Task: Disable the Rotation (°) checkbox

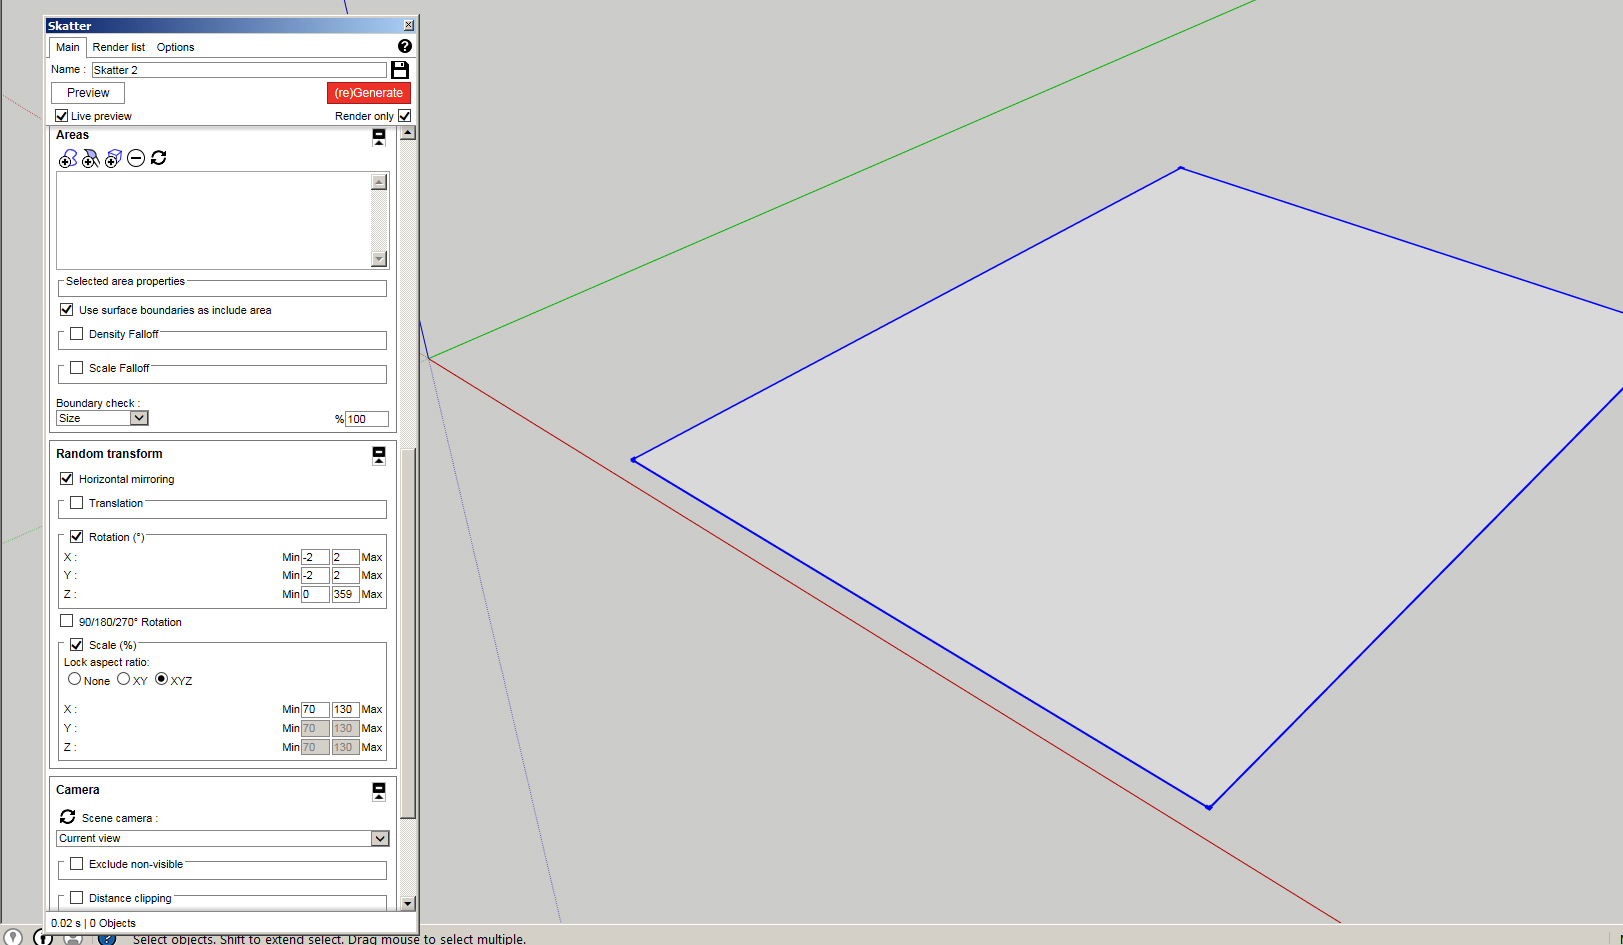Action: point(76,536)
